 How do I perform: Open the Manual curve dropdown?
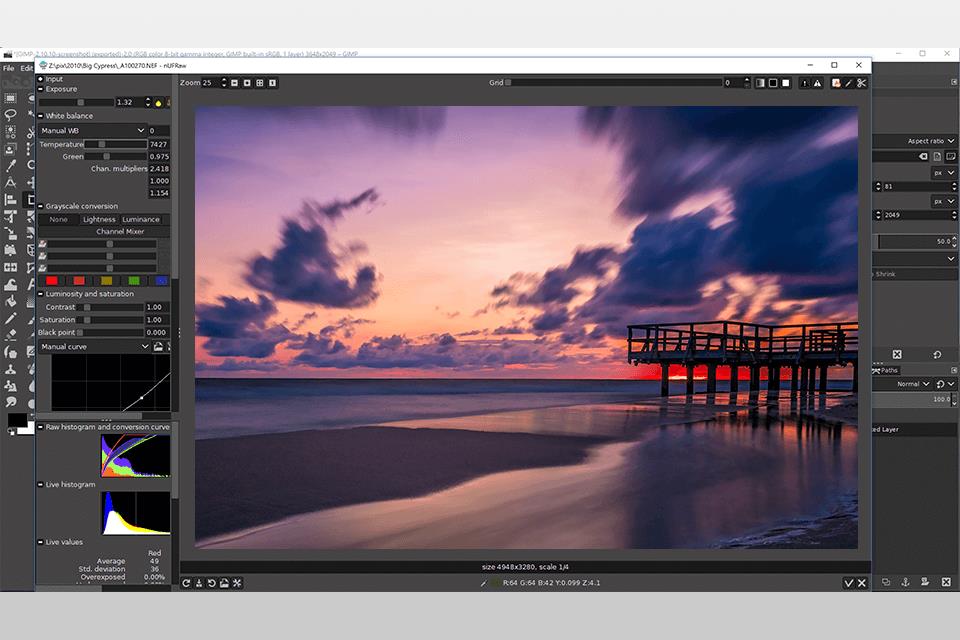click(94, 346)
